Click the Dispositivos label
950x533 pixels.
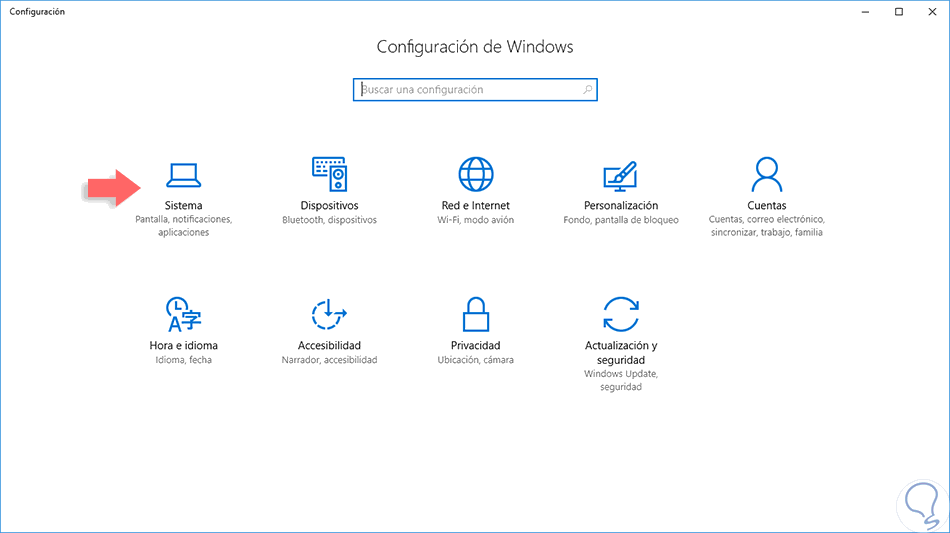(x=330, y=205)
